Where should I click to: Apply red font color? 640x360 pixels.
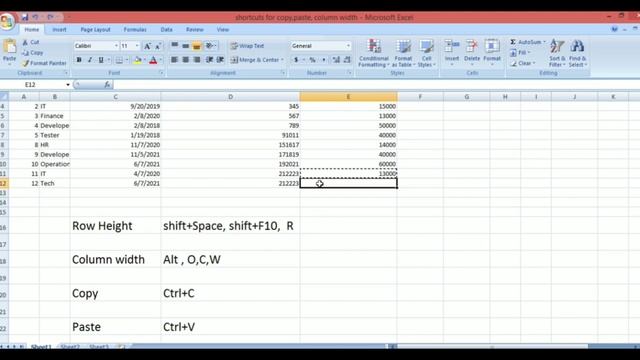(x=153, y=60)
